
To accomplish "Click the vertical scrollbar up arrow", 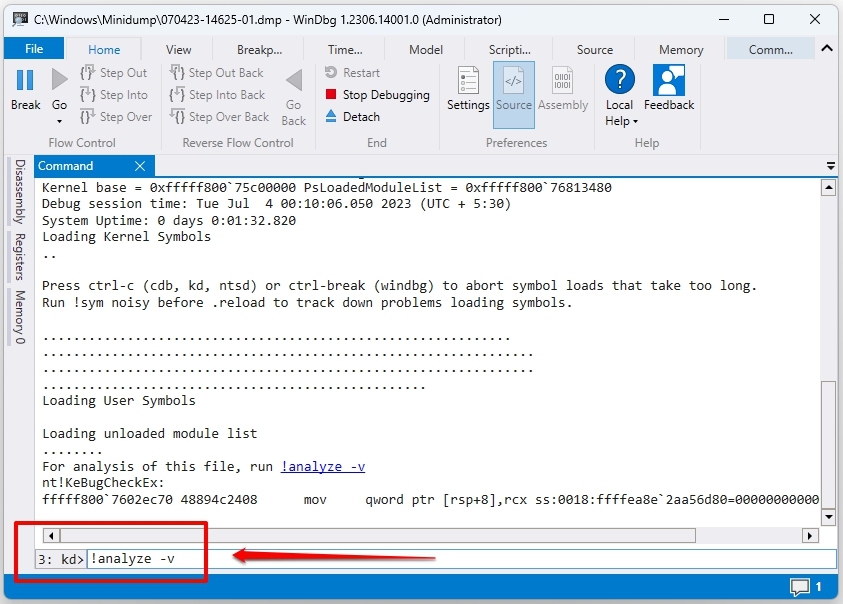I will pyautogui.click(x=828, y=188).
